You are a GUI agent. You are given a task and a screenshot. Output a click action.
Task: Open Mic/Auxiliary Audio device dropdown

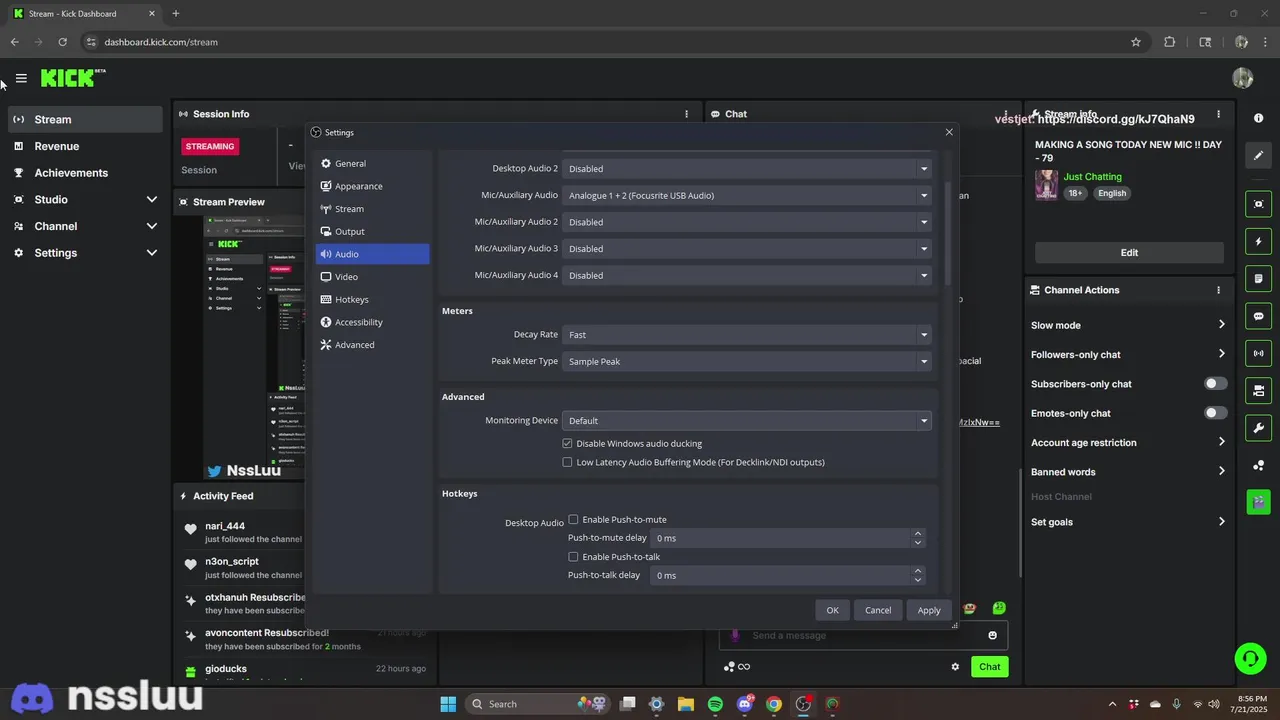tap(746, 195)
